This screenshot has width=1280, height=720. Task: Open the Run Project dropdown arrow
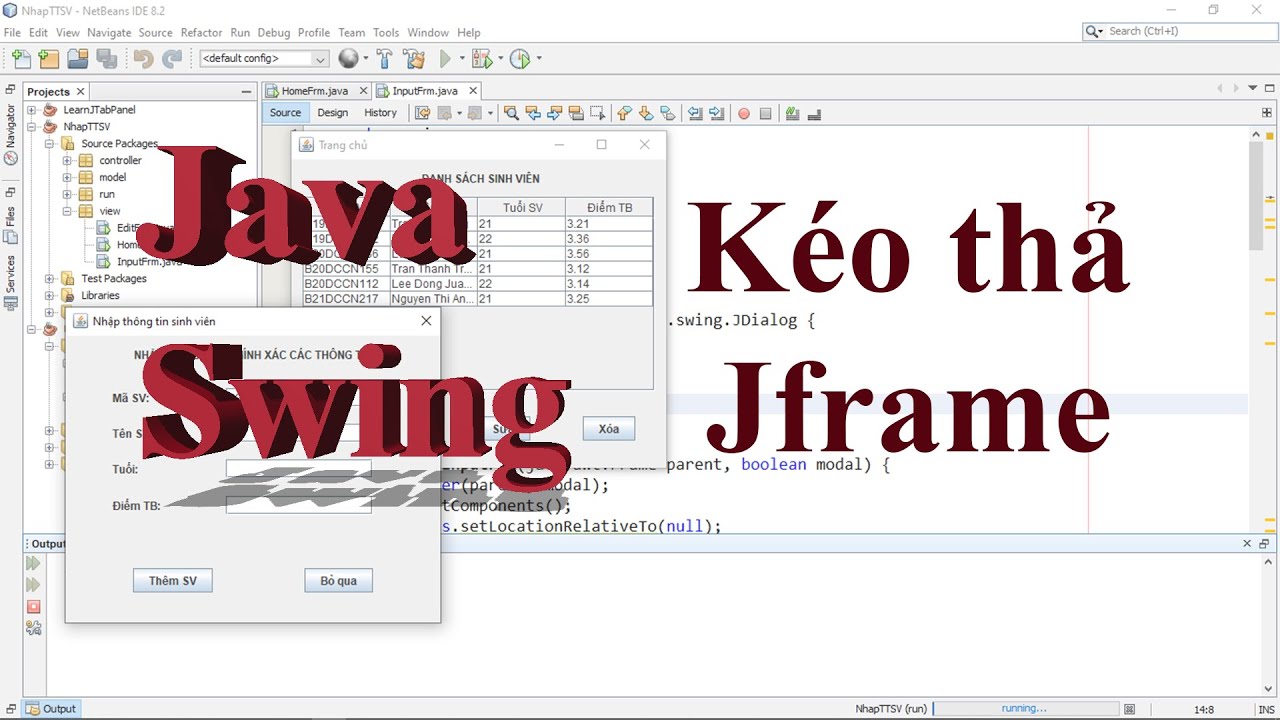pos(461,59)
